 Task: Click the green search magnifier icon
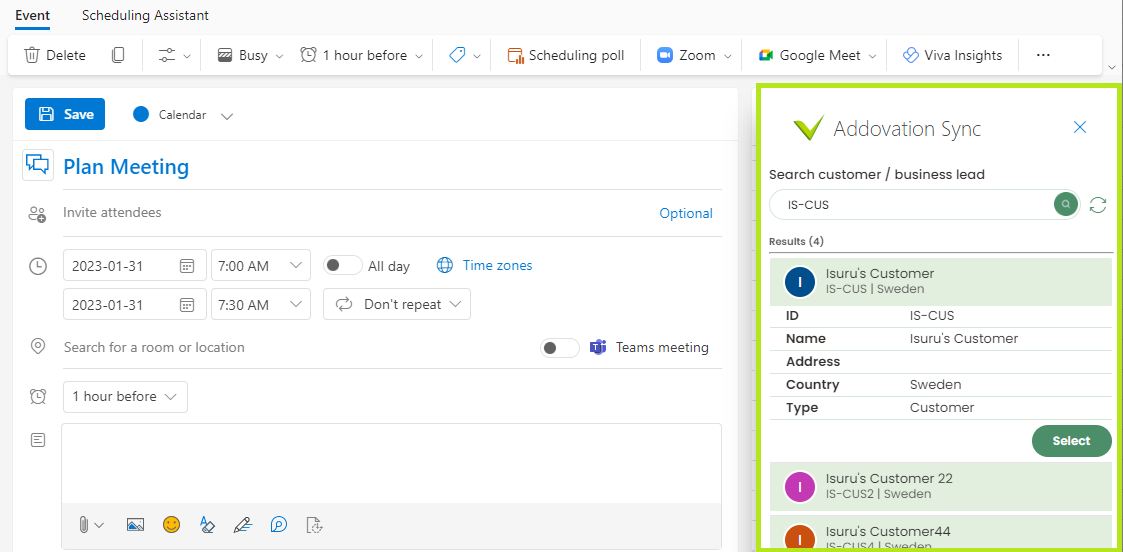coord(1066,205)
